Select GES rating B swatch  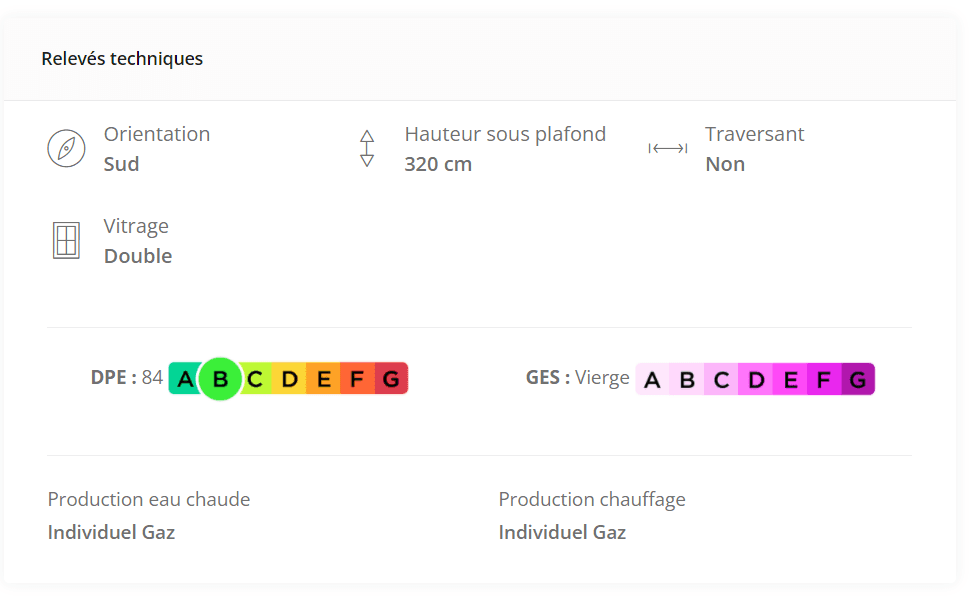click(x=687, y=379)
